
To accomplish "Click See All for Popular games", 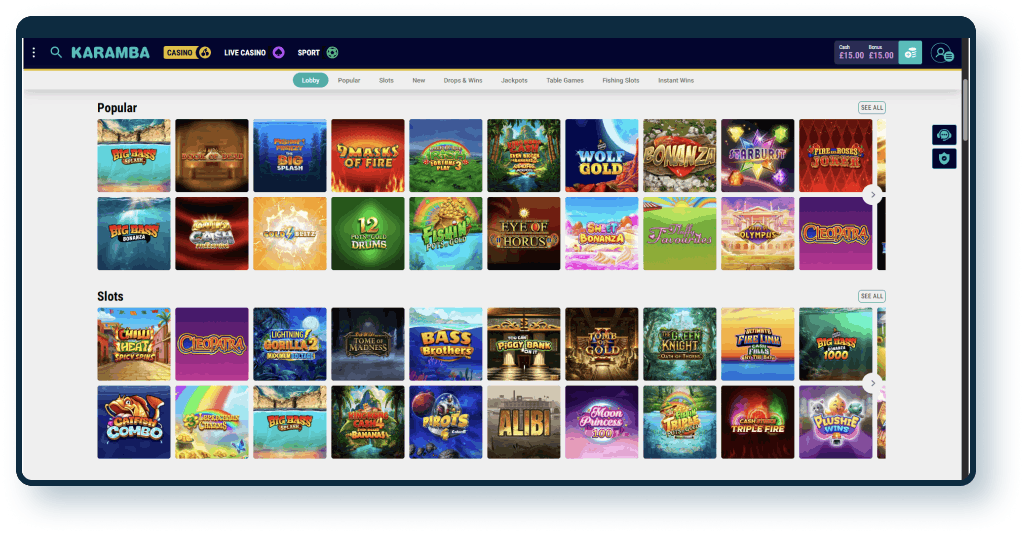I will tap(872, 108).
